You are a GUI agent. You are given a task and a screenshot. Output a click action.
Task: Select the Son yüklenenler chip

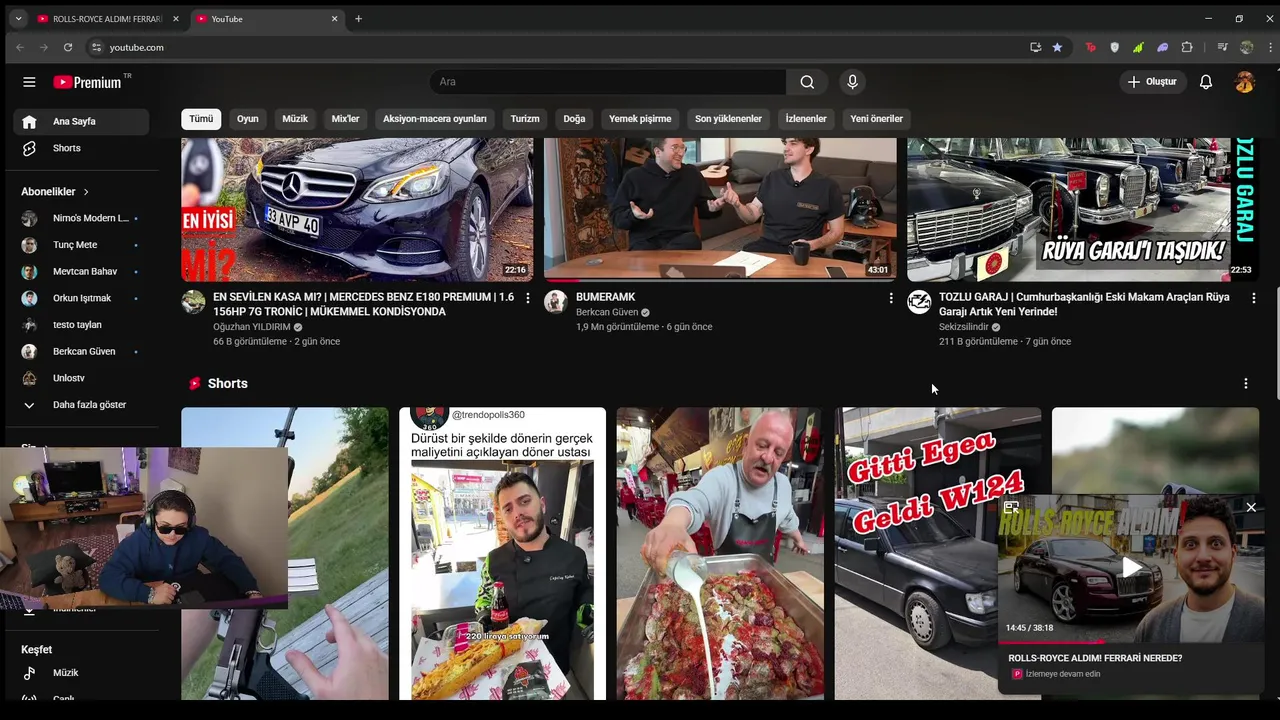coord(728,119)
